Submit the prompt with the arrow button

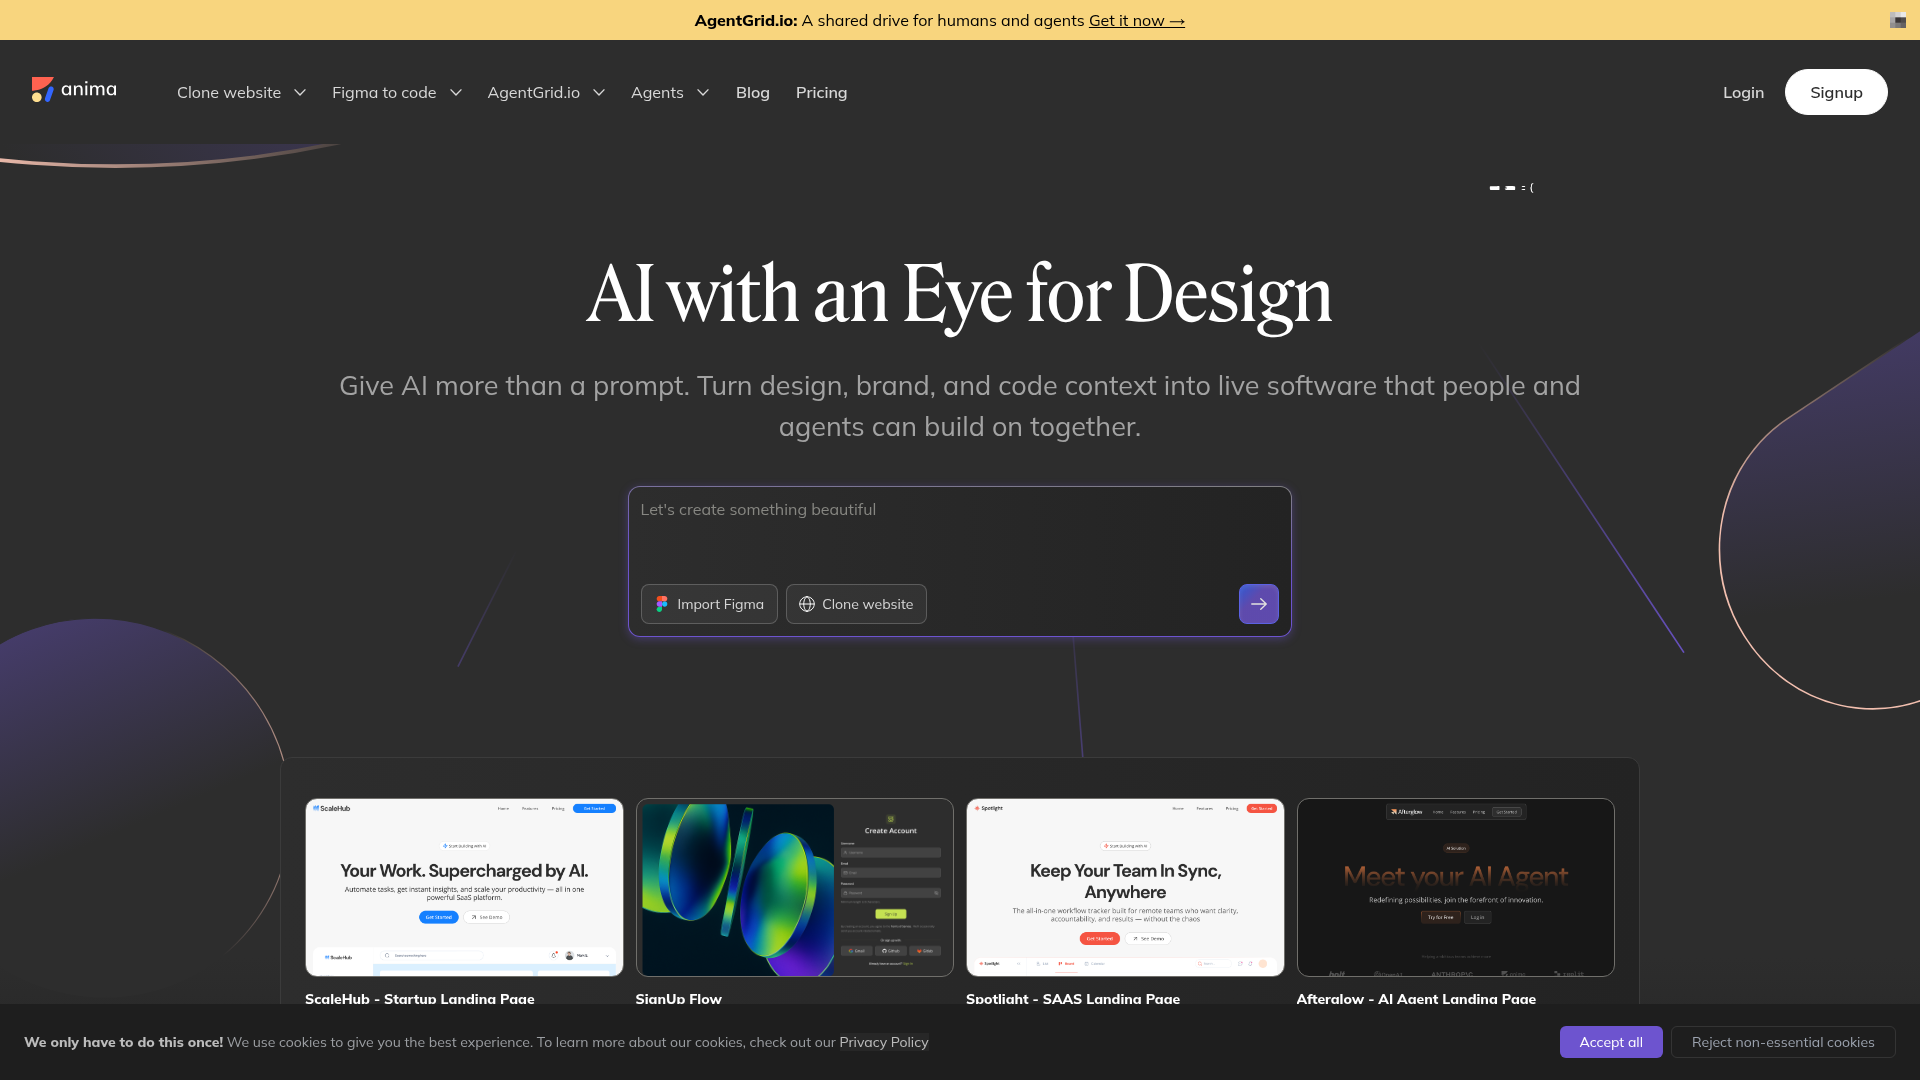[1258, 604]
